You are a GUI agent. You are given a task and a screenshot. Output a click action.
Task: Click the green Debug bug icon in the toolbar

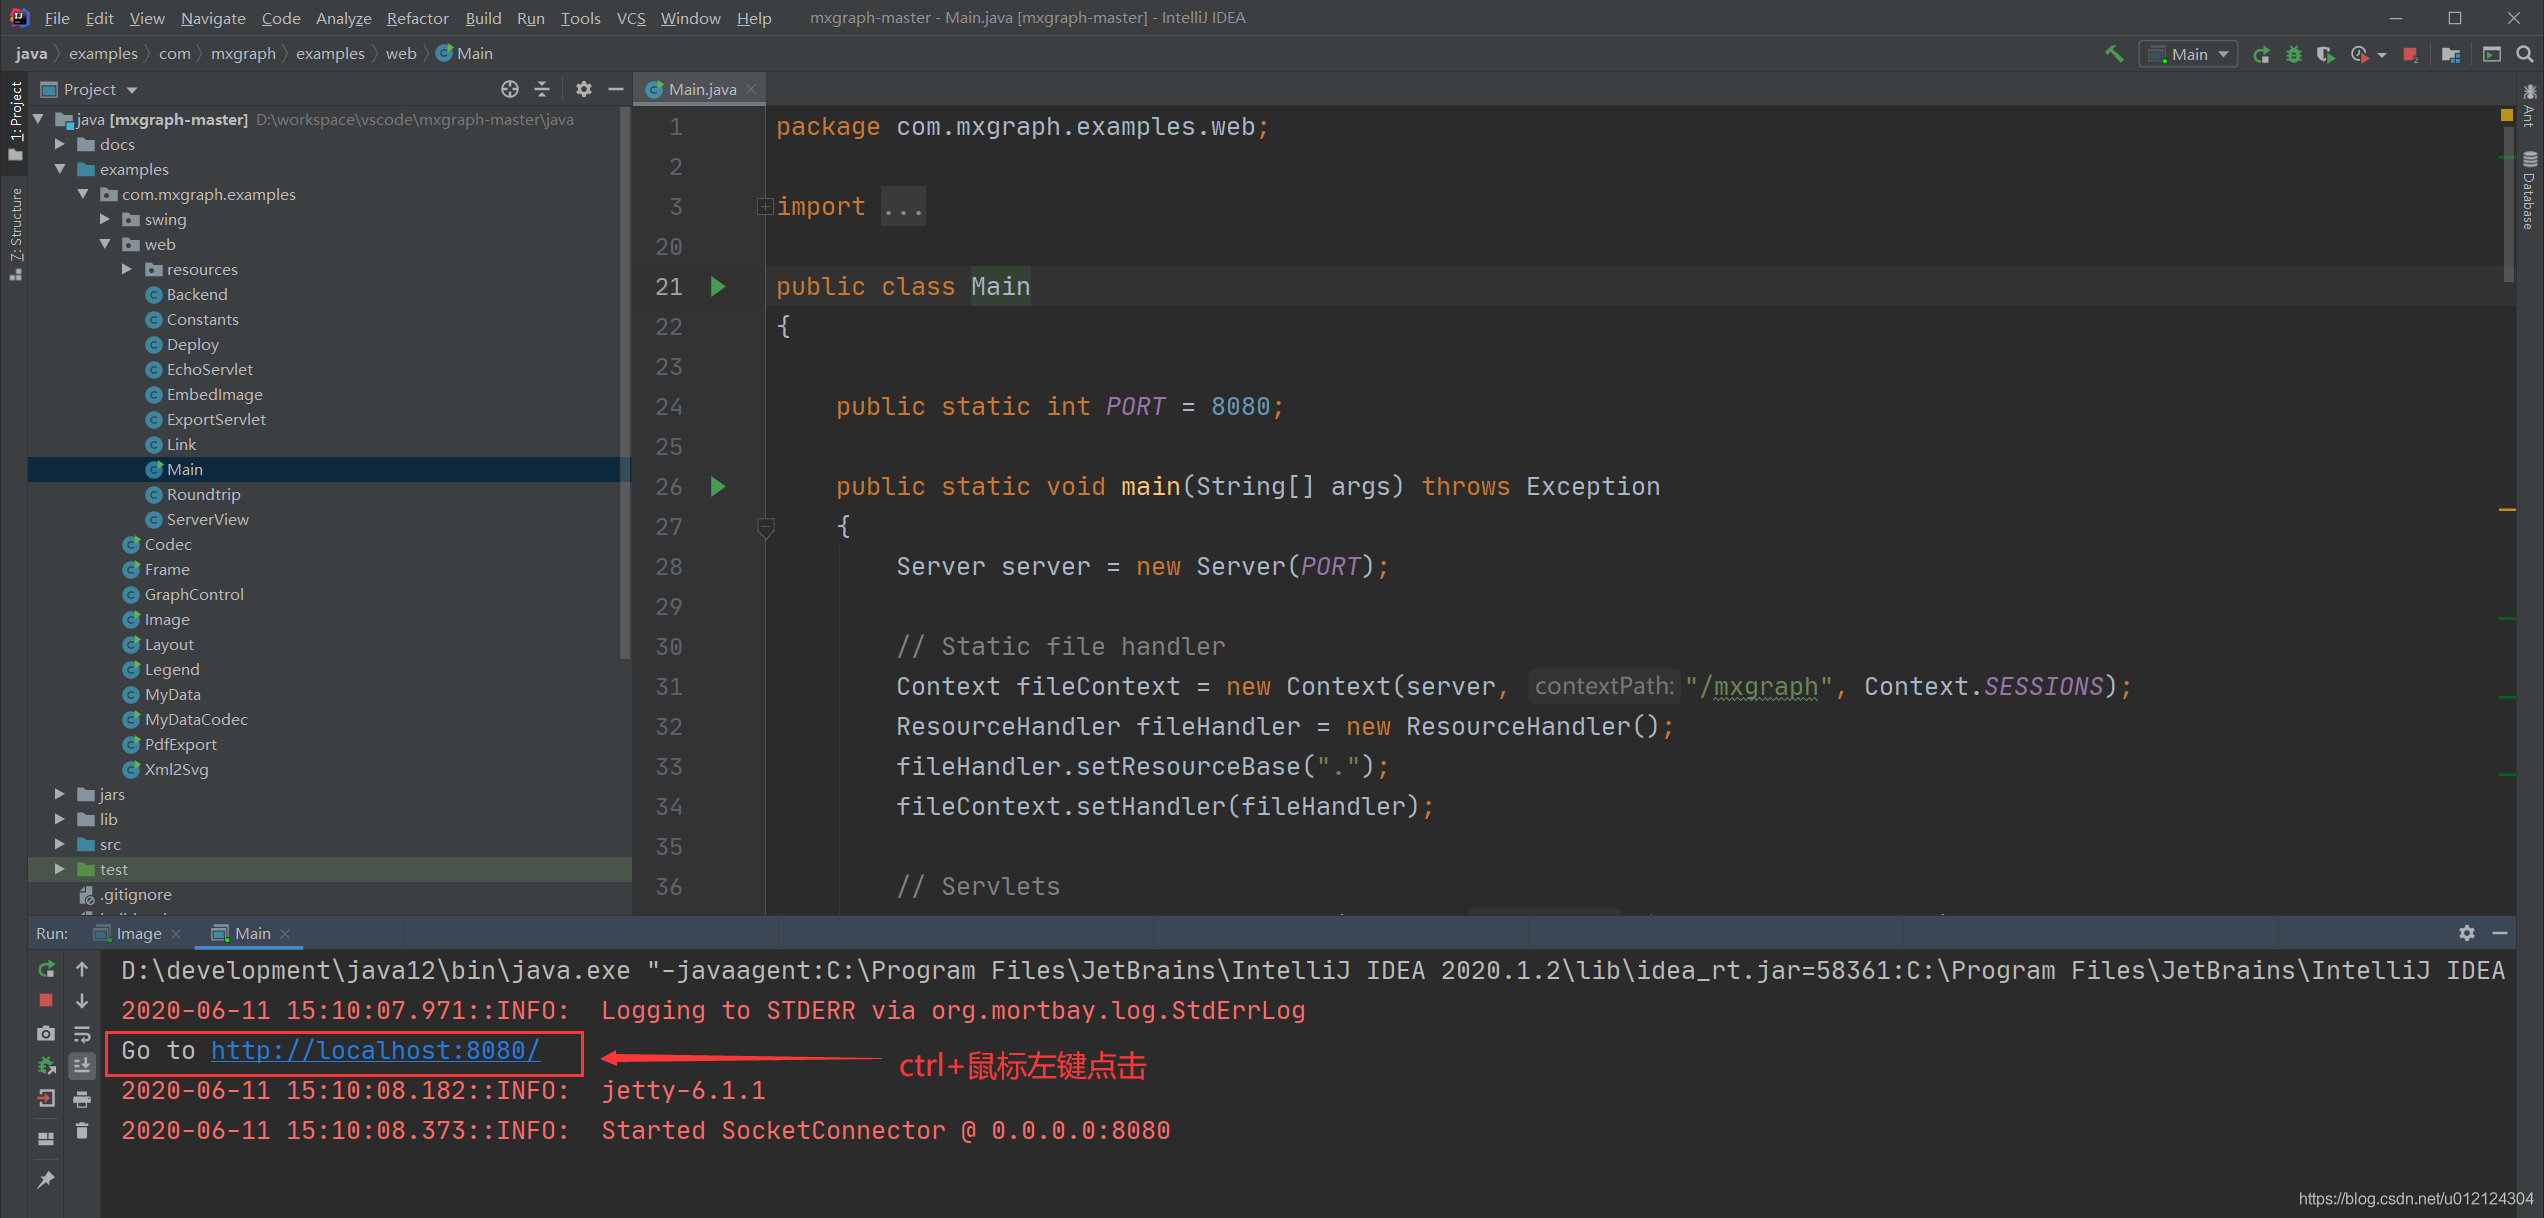pos(2294,54)
